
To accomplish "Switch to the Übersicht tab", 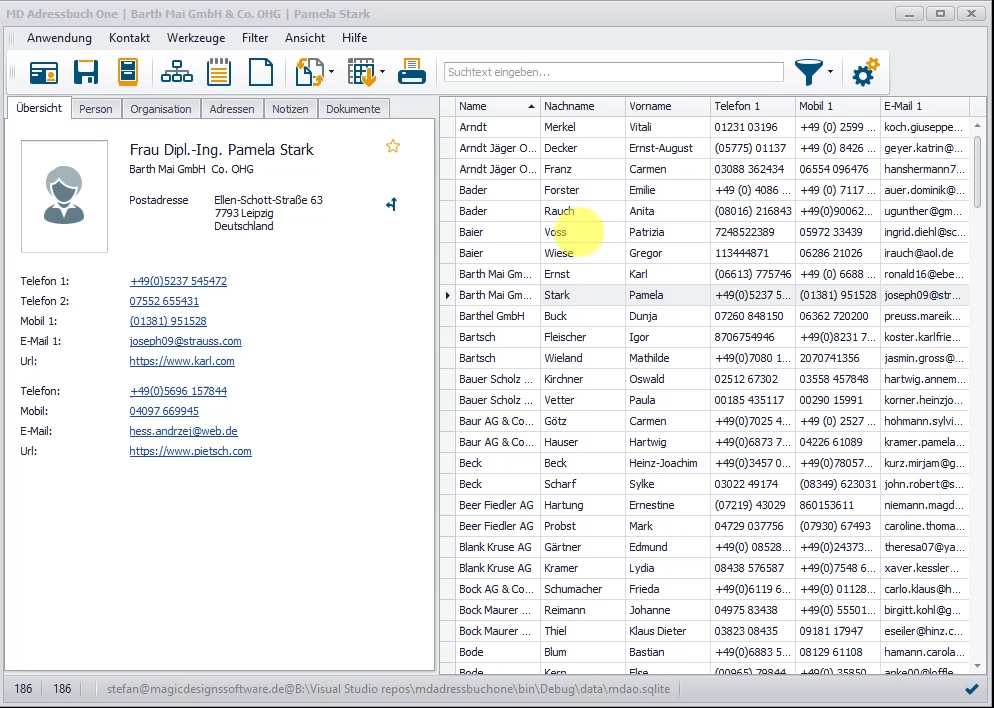I will click(39, 108).
